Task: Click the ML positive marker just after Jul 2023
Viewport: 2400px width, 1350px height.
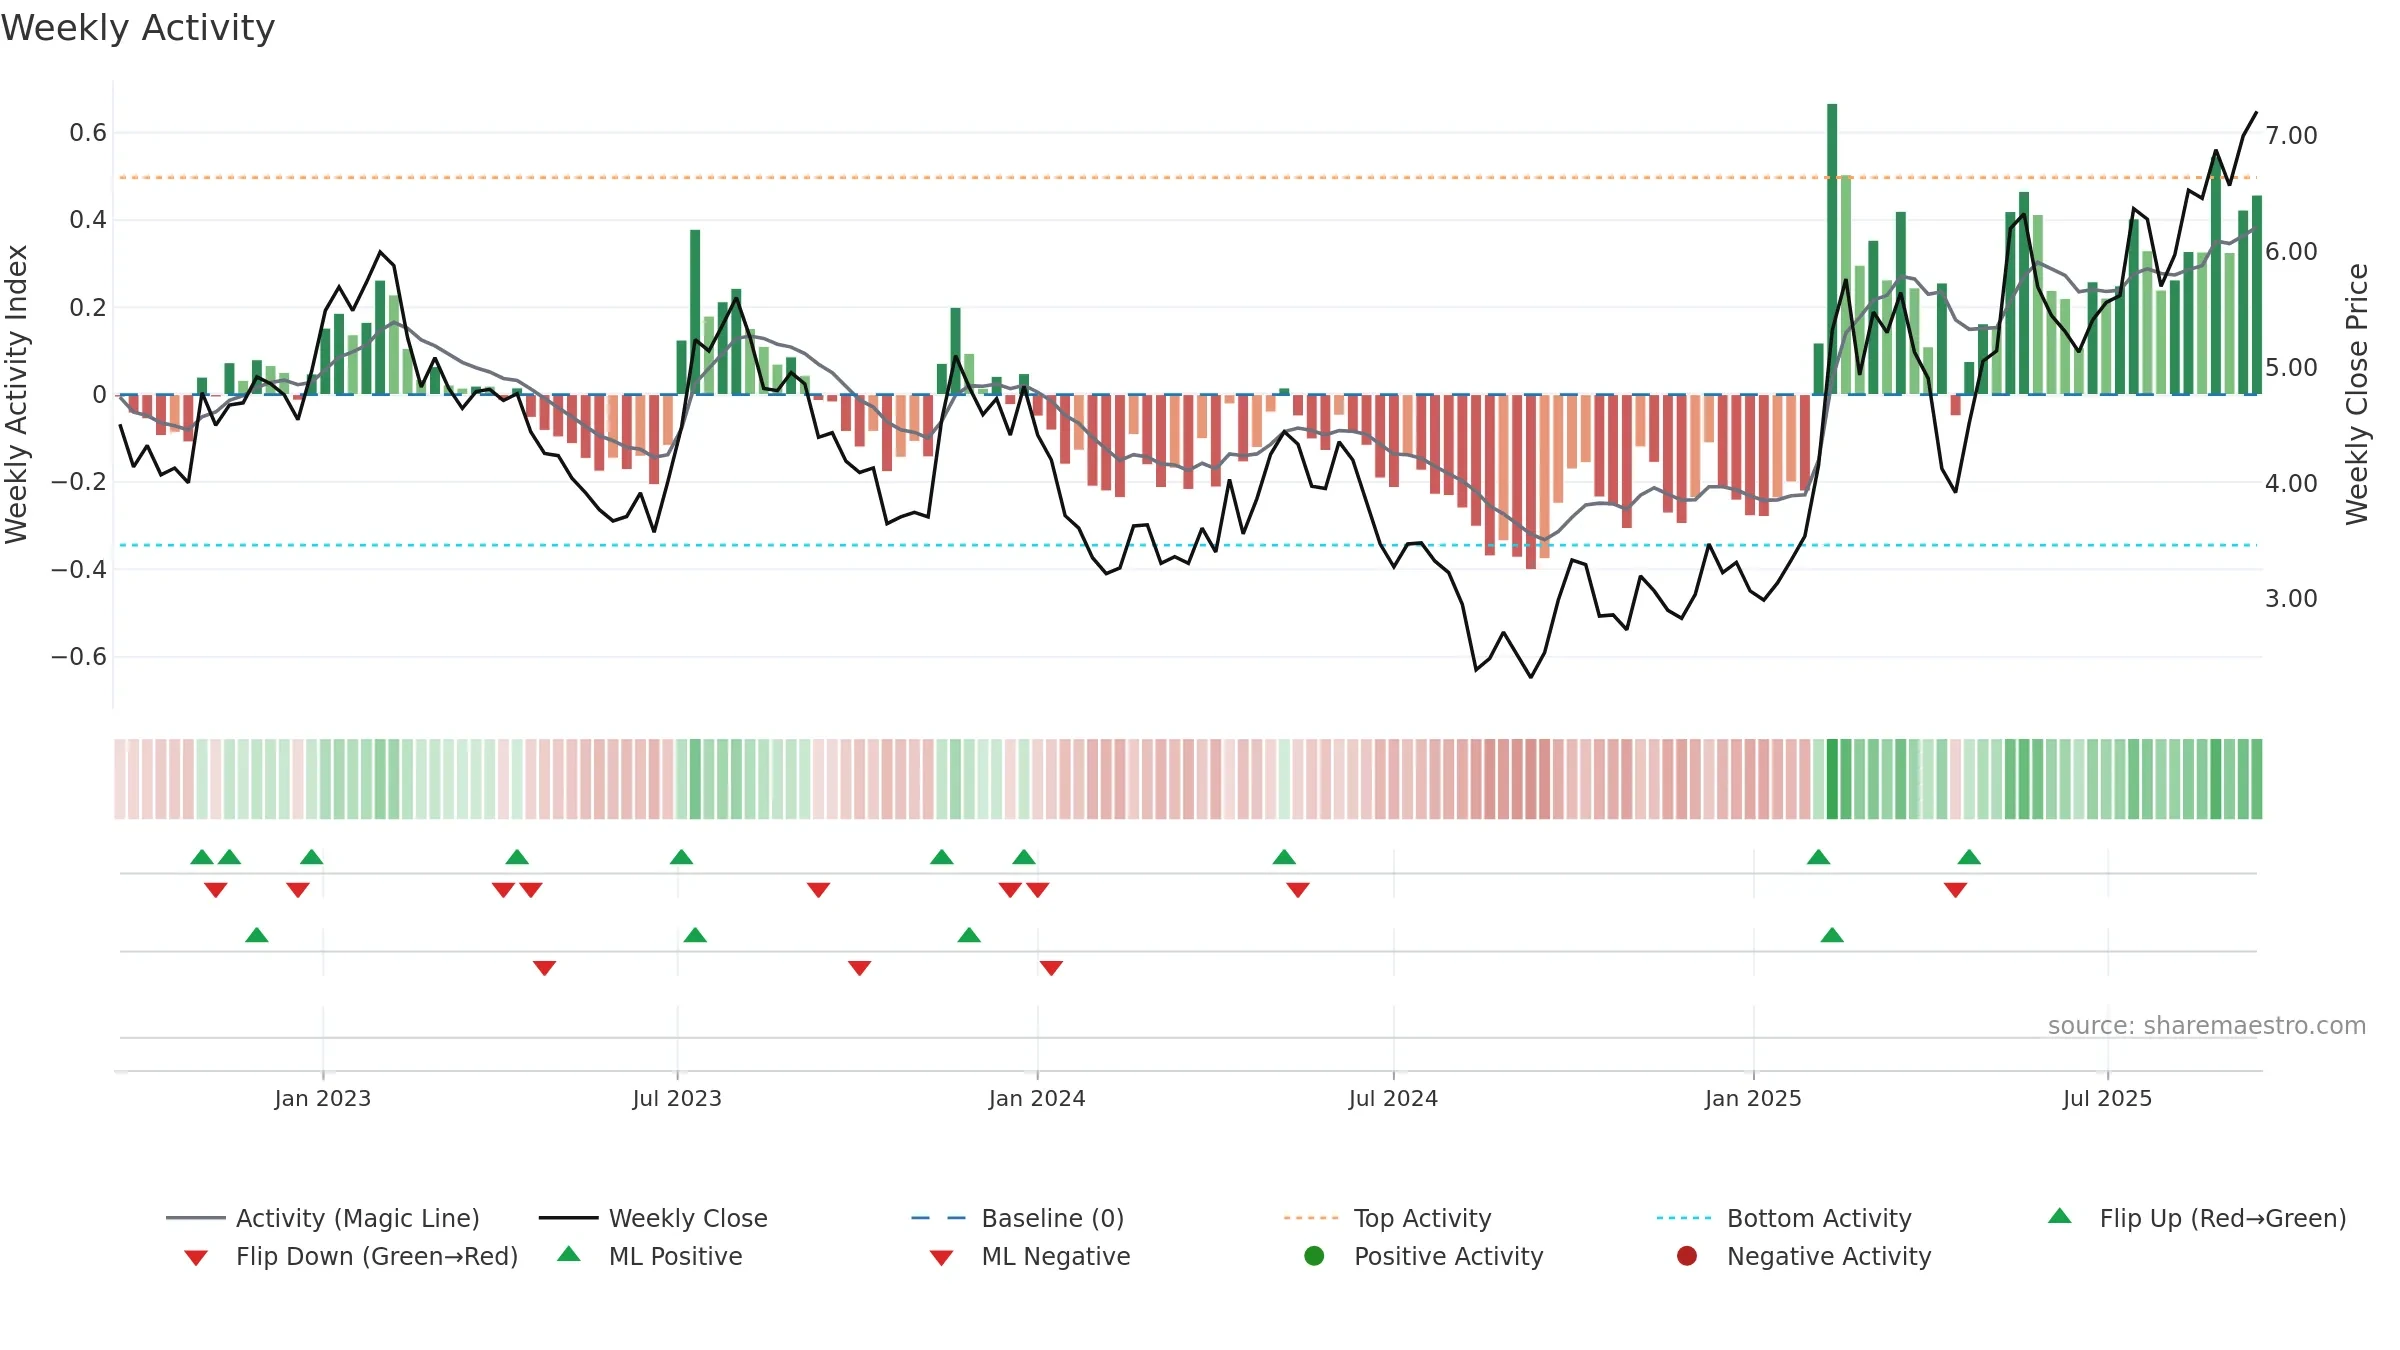Action: pyautogui.click(x=695, y=935)
